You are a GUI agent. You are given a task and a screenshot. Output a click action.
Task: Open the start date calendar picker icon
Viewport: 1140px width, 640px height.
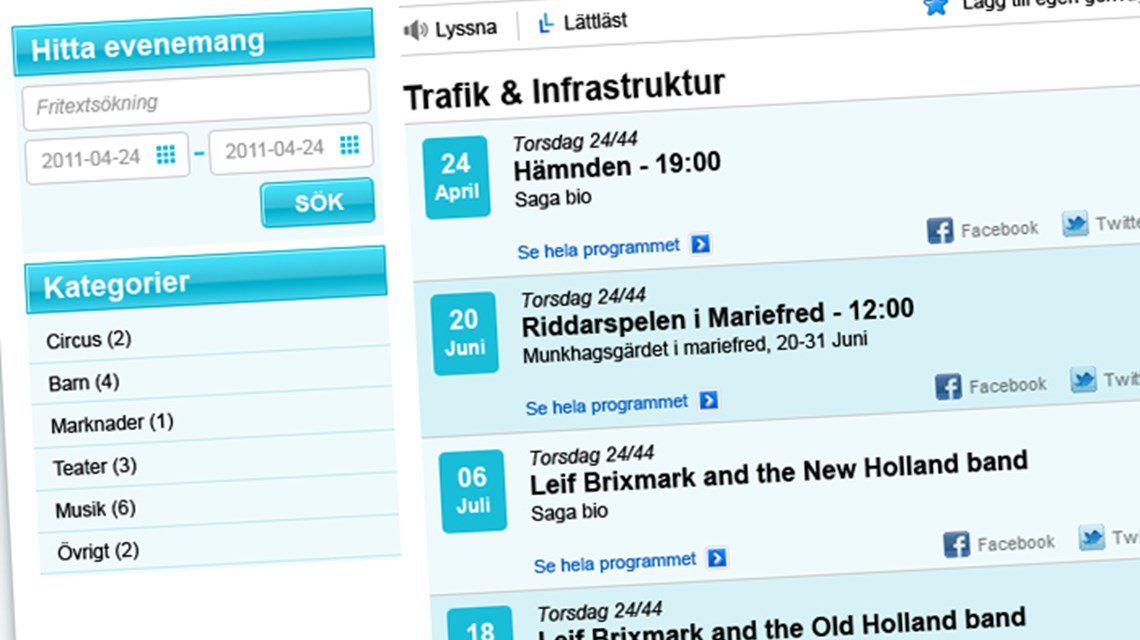166,154
